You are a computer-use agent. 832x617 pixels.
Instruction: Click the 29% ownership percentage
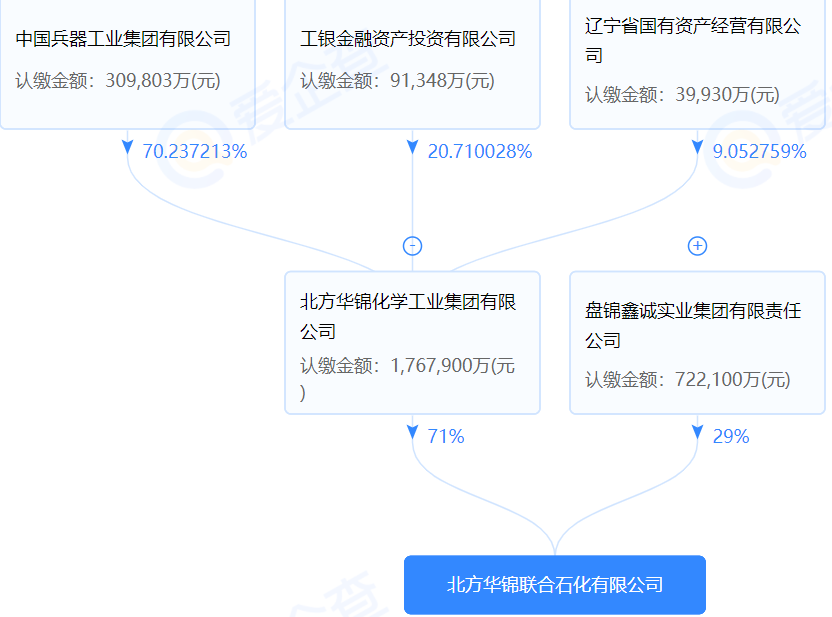click(733, 436)
